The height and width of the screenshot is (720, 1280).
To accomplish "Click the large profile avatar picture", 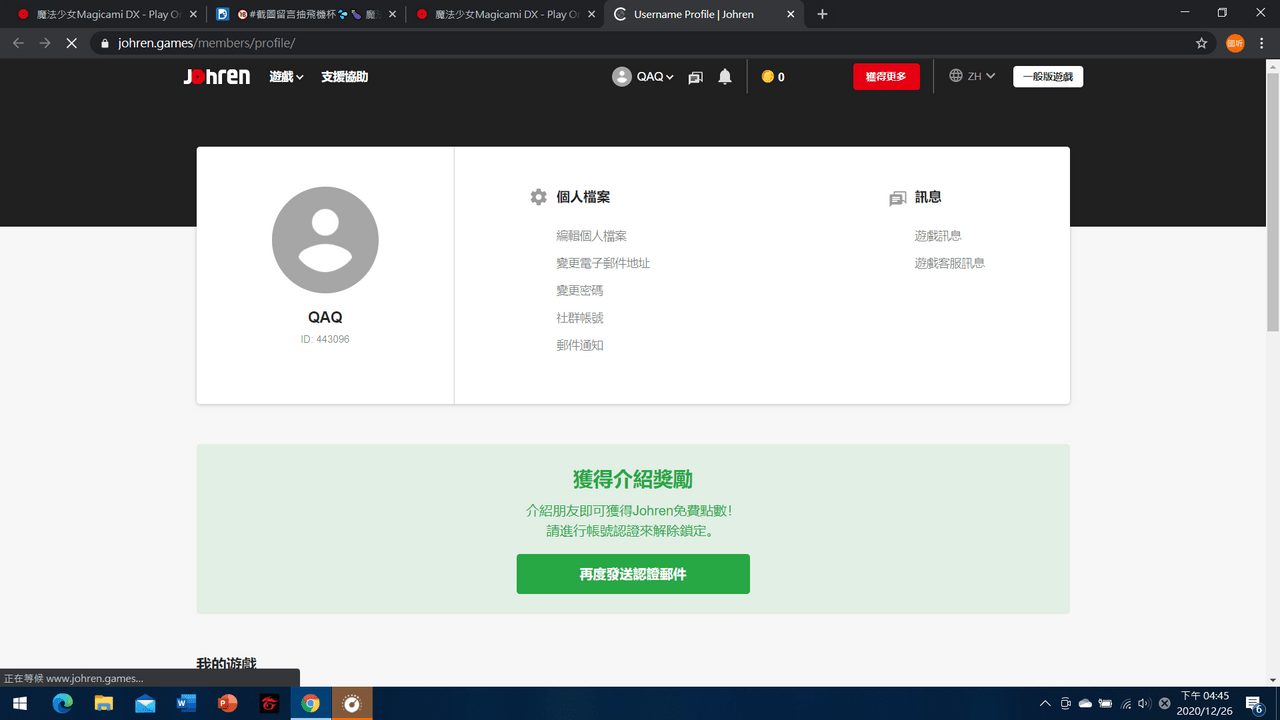I will [325, 240].
